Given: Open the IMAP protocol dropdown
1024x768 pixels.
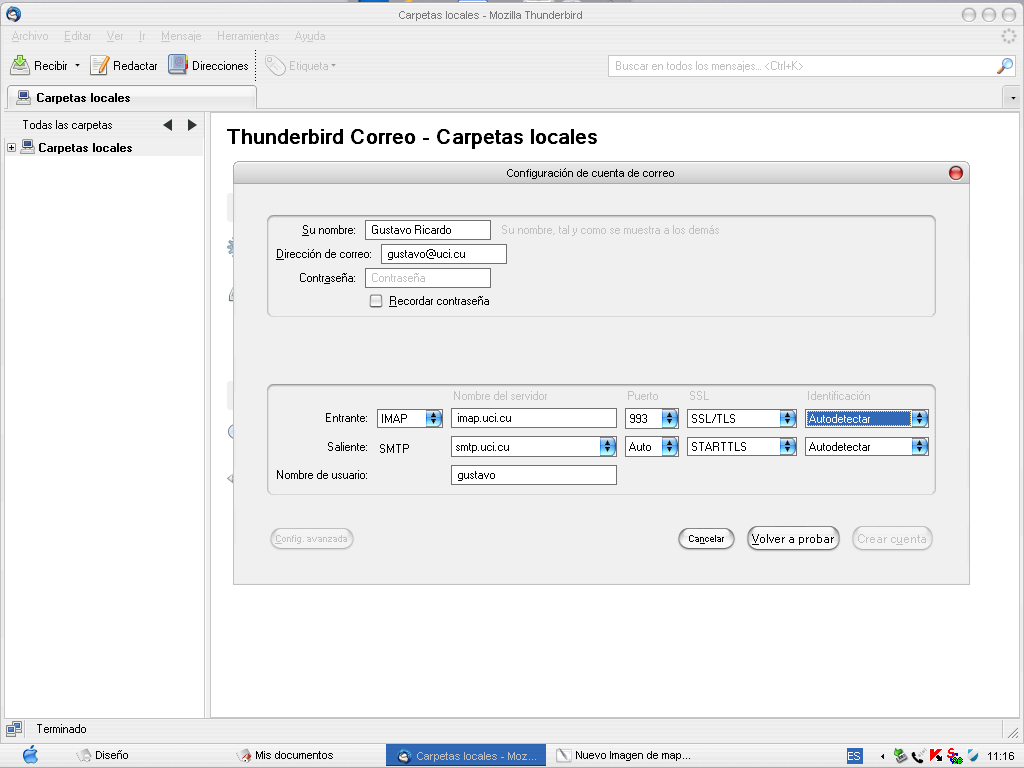Looking at the screenshot, I should coord(410,419).
